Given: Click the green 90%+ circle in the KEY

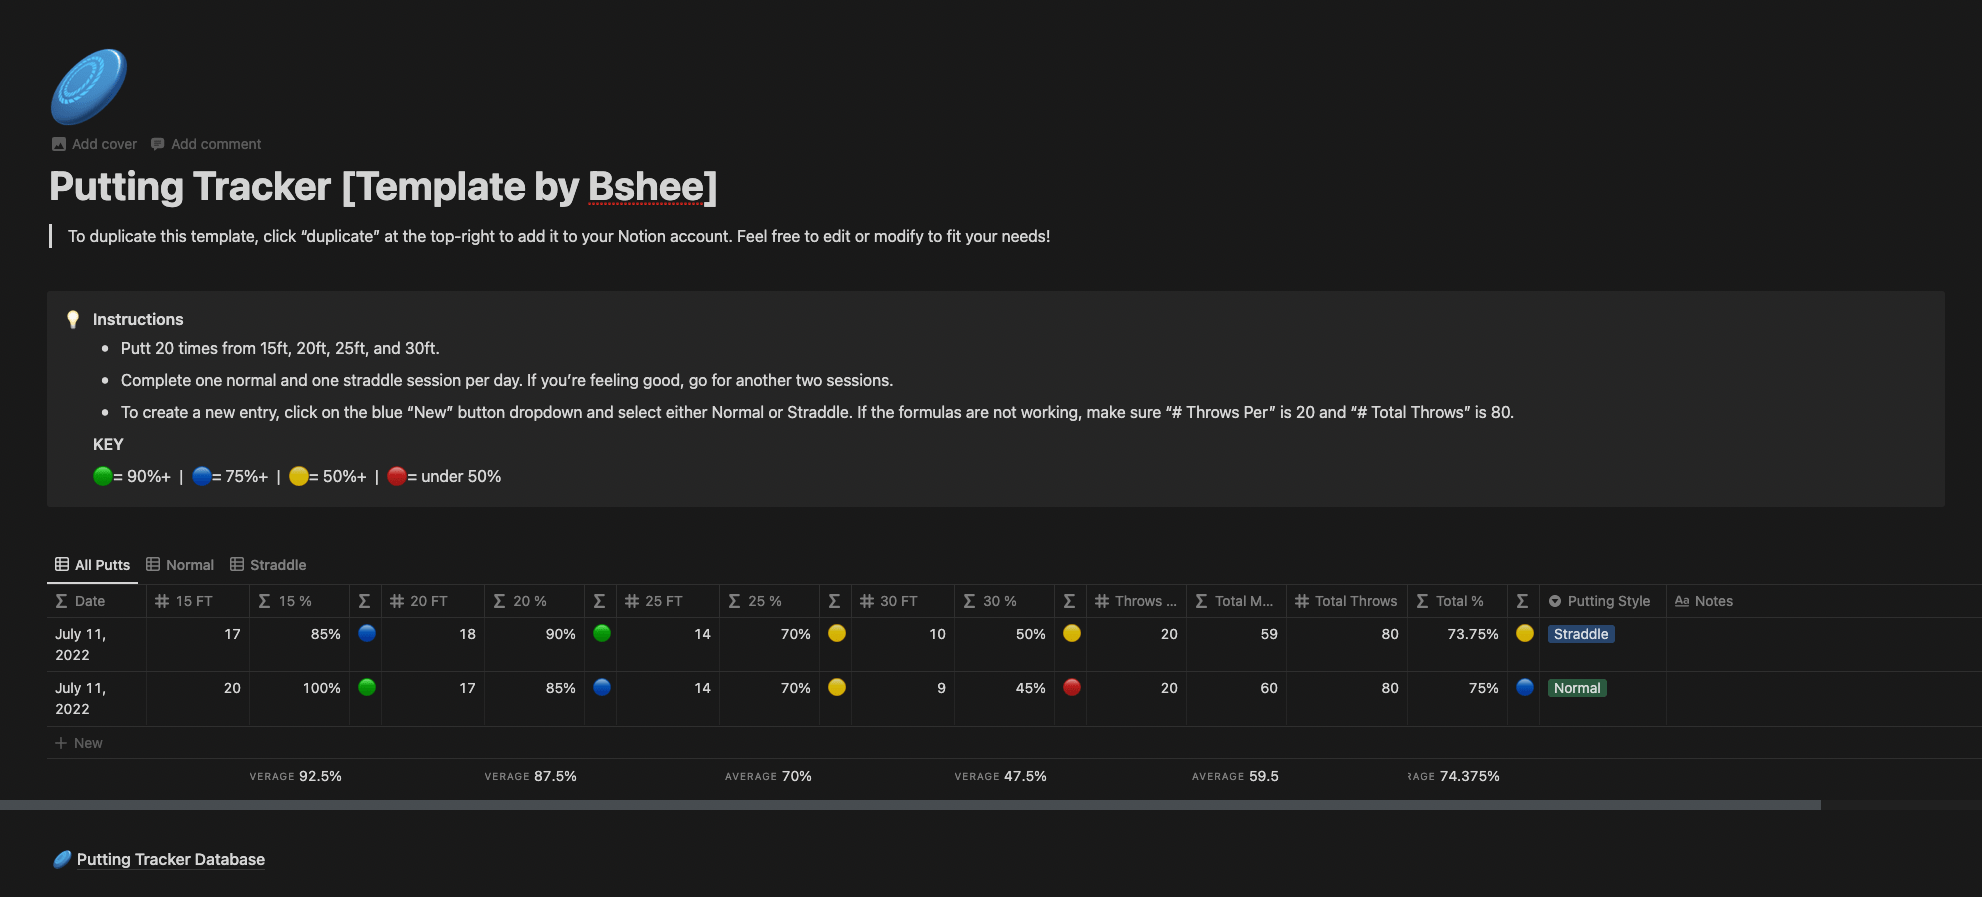Looking at the screenshot, I should 102,476.
